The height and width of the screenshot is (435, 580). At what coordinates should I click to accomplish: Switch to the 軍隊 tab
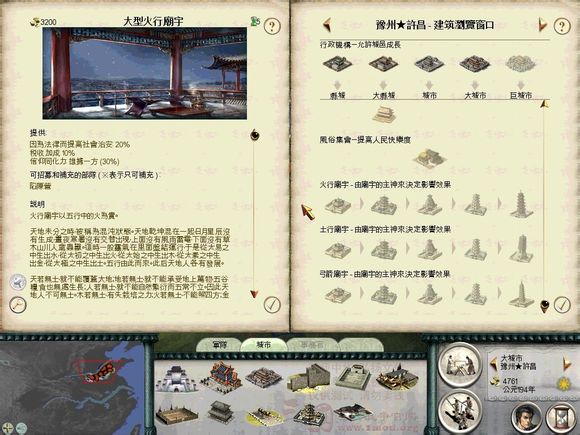point(219,345)
